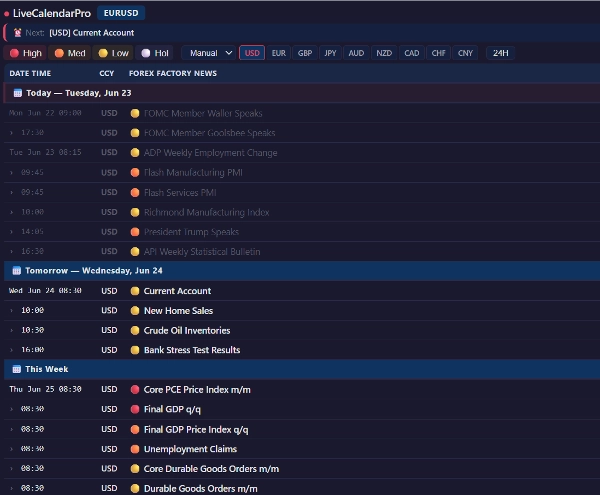Select the Tomorrow — Wednesday, Jun 24 header

(302, 271)
